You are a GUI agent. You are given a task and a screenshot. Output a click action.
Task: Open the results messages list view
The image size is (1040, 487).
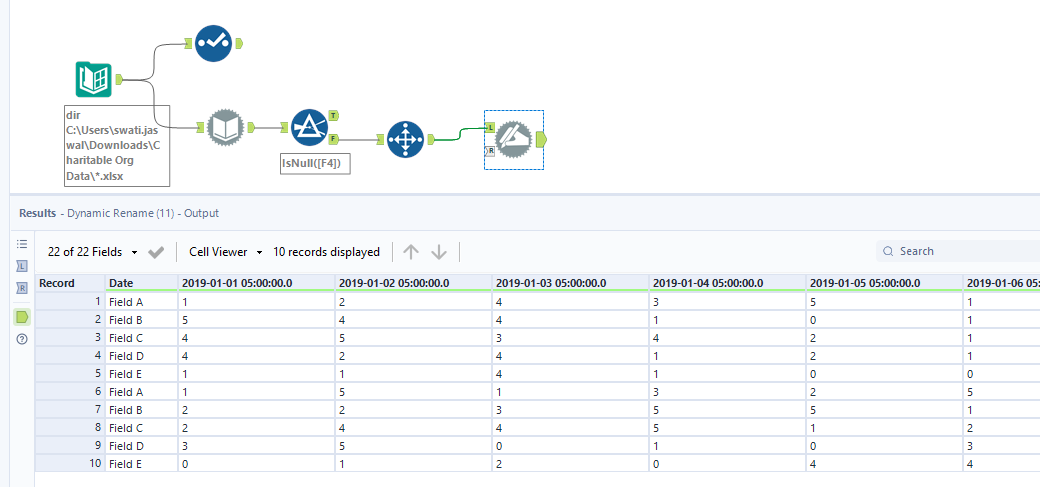pos(21,244)
